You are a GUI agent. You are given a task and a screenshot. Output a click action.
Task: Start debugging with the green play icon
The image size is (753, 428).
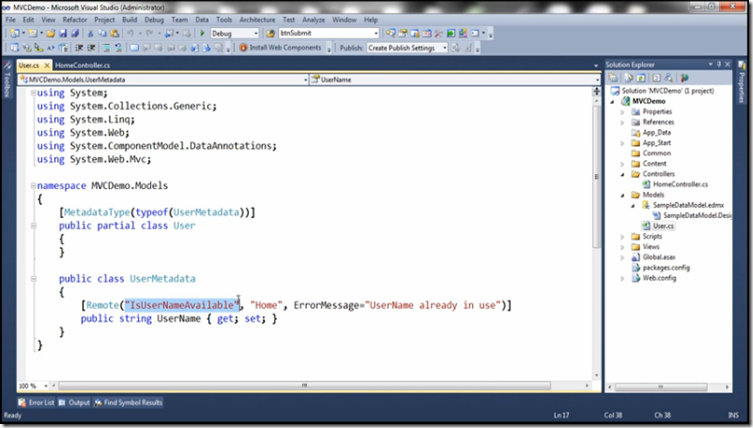(x=202, y=33)
